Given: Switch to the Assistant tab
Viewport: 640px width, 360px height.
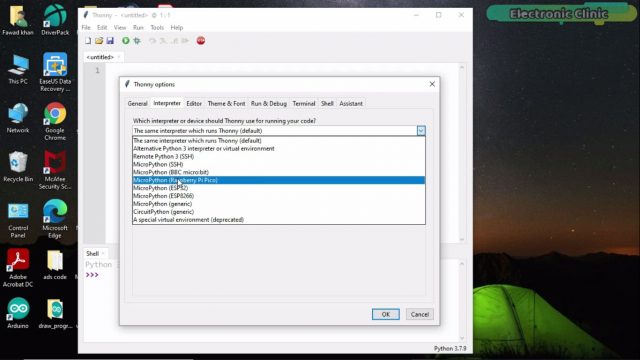Looking at the screenshot, I should pos(351,104).
